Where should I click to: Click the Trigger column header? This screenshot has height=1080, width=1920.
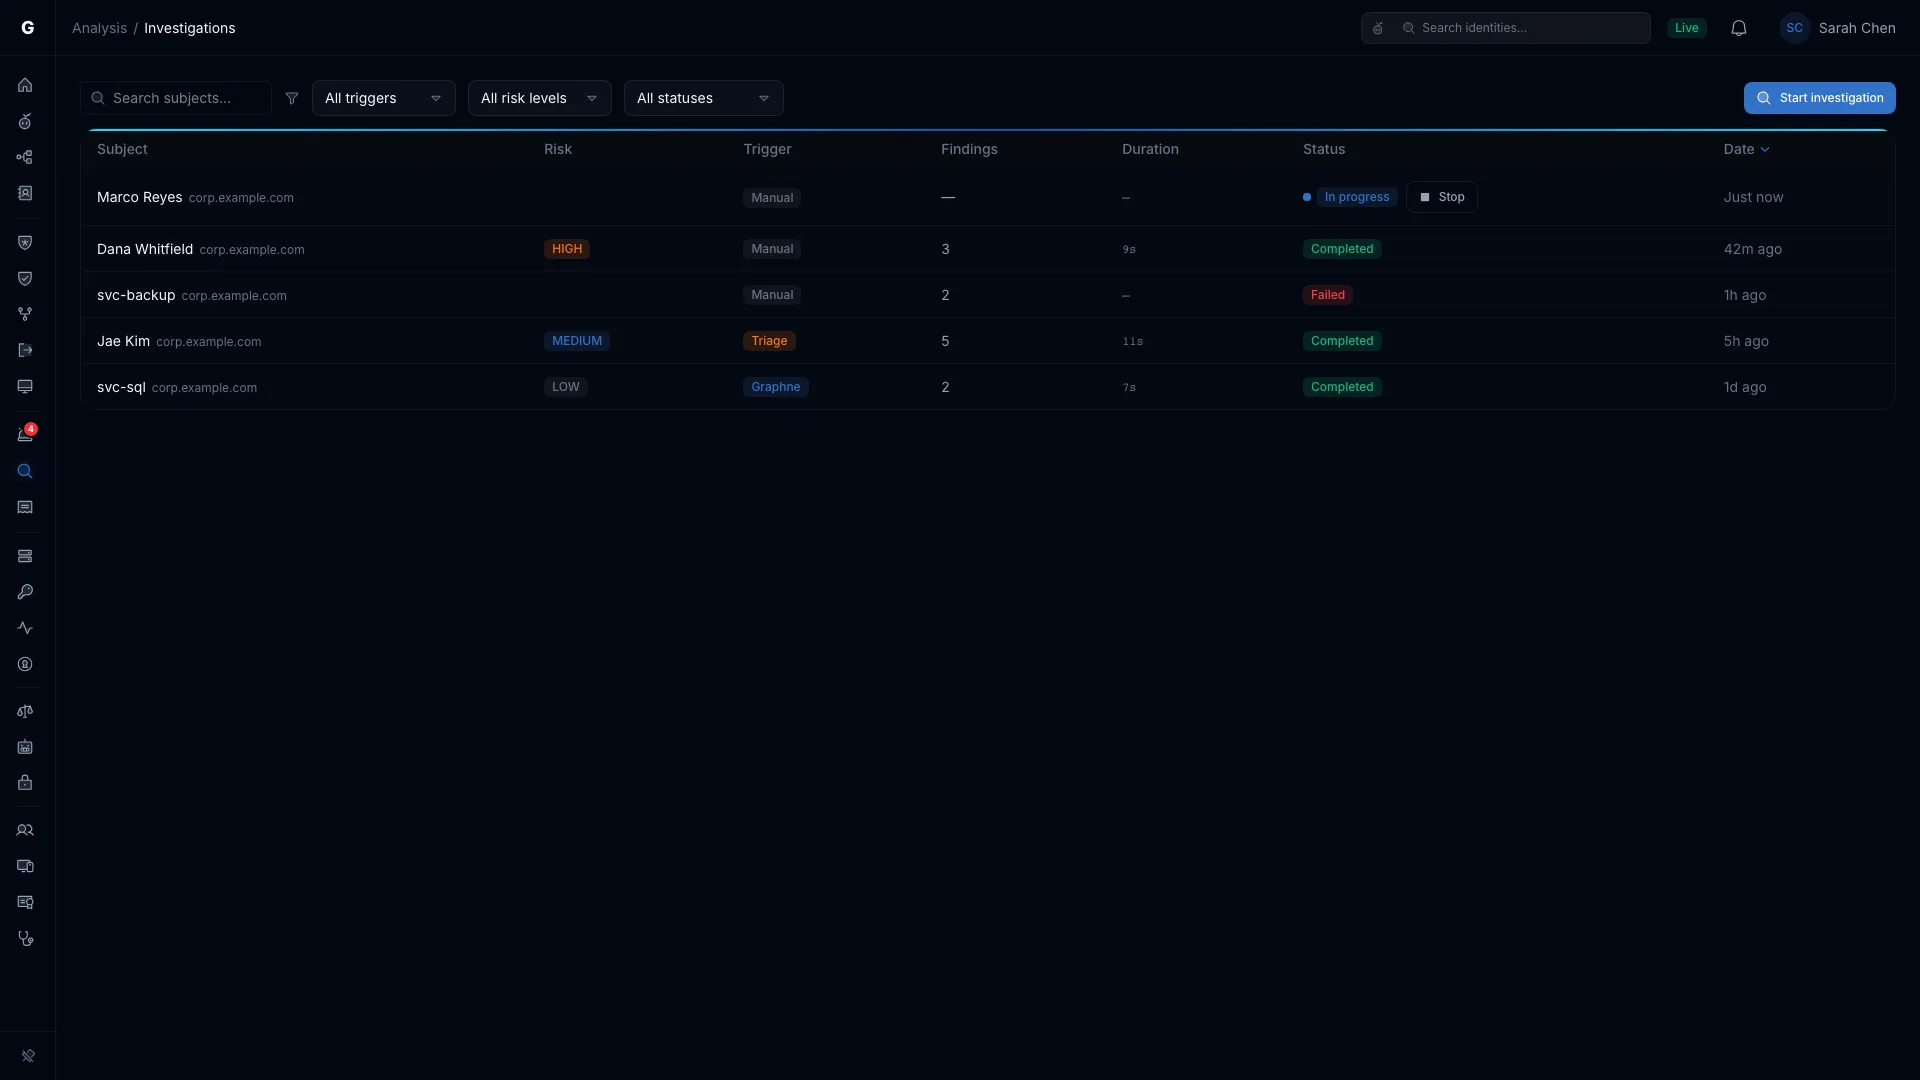click(x=767, y=149)
